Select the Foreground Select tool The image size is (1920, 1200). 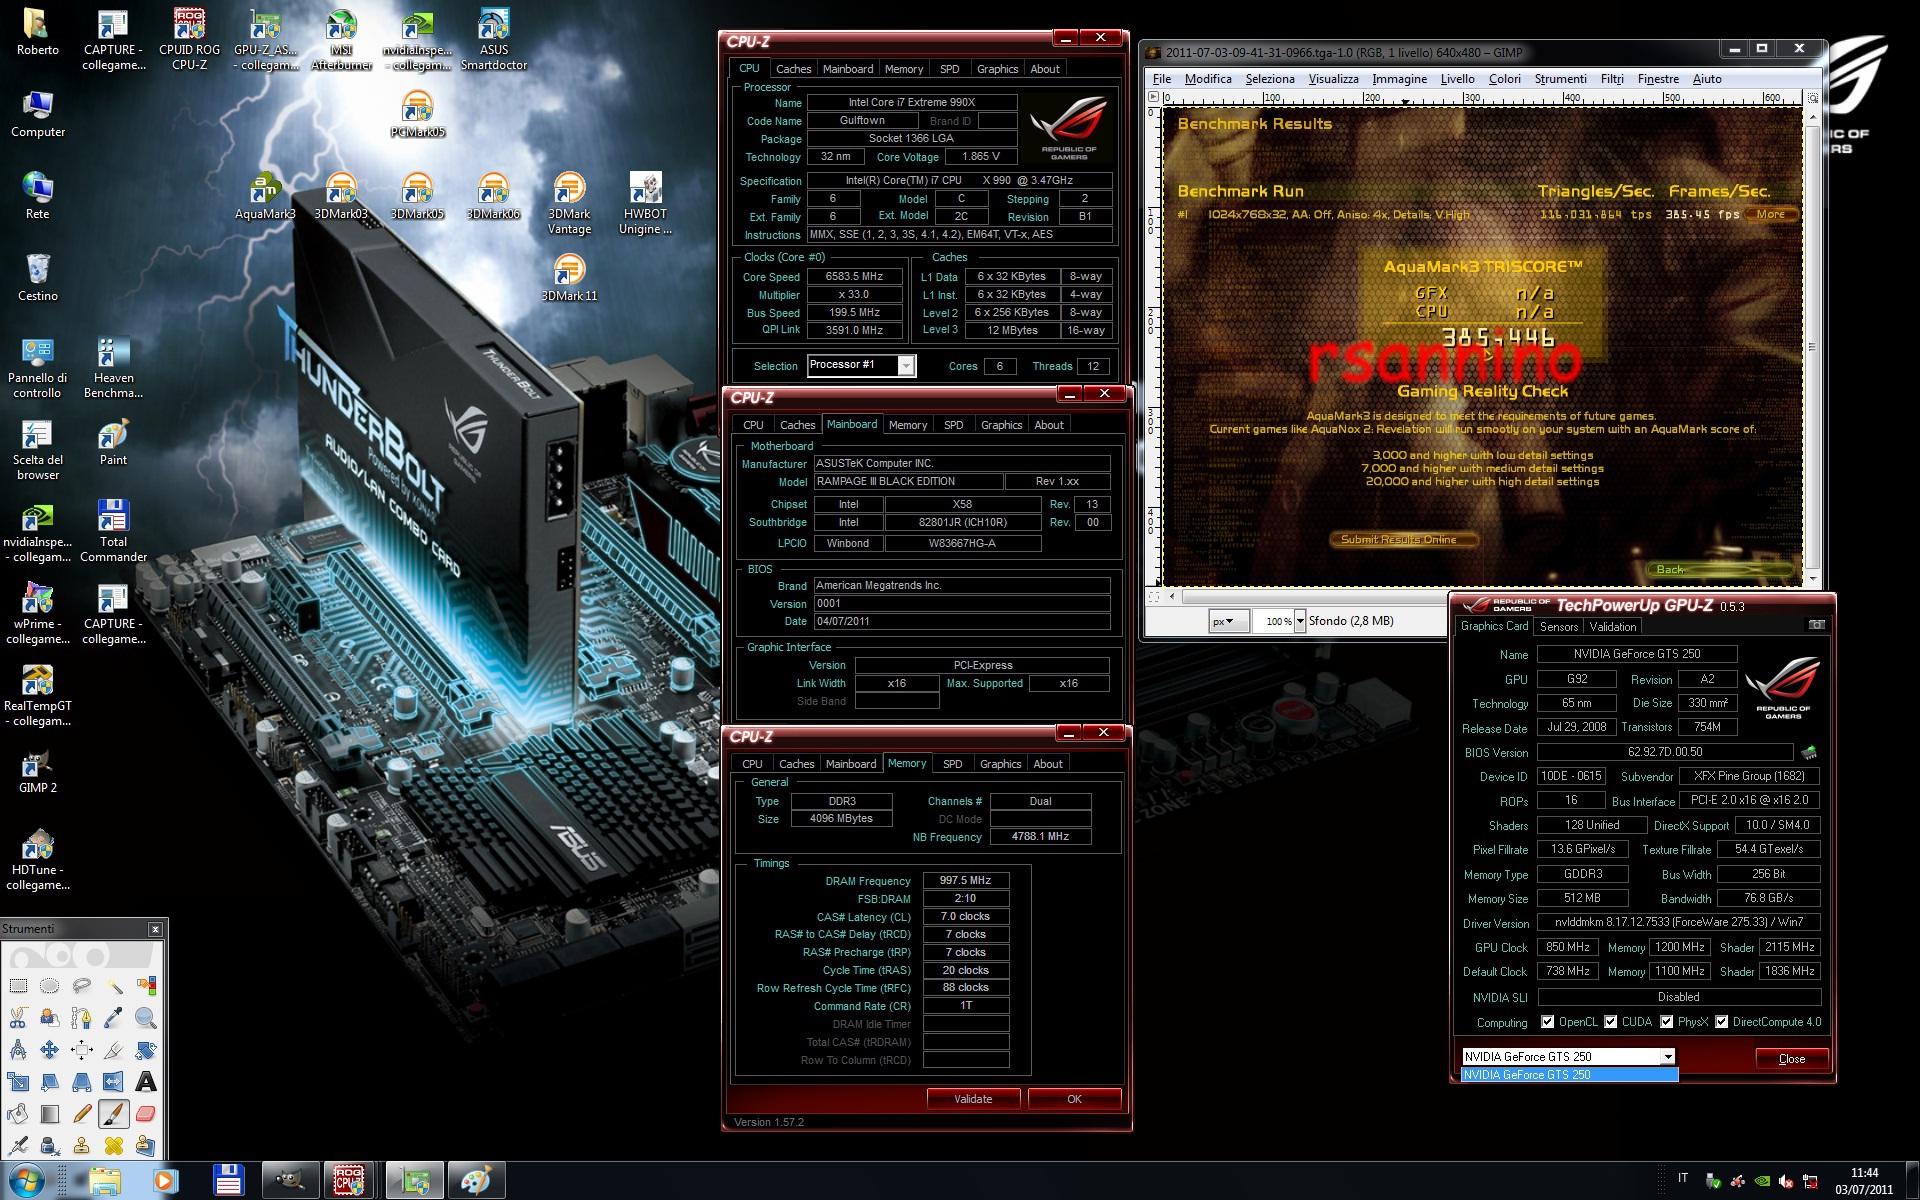point(50,1018)
